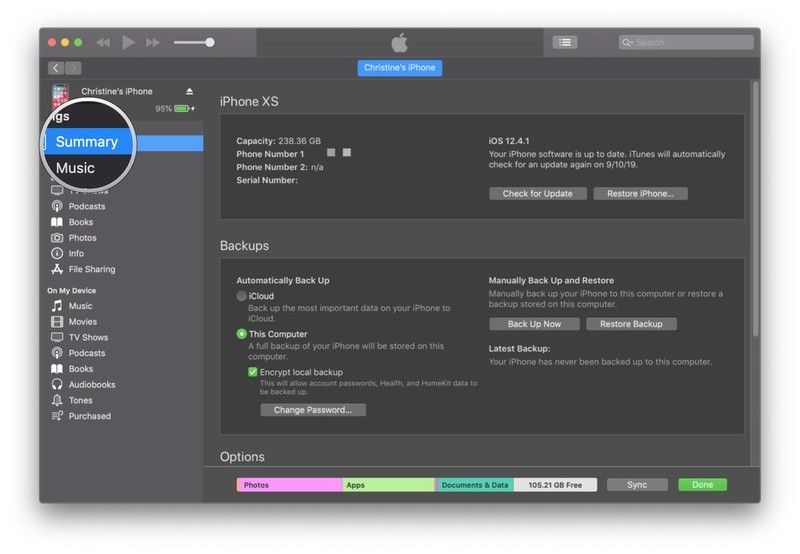The image size is (800, 554).
Task: Open the list view icon near search
Action: click(565, 42)
